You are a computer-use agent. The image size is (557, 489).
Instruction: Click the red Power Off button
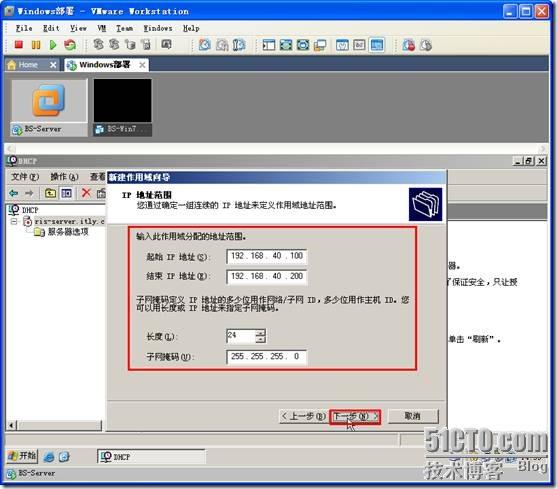19,45
